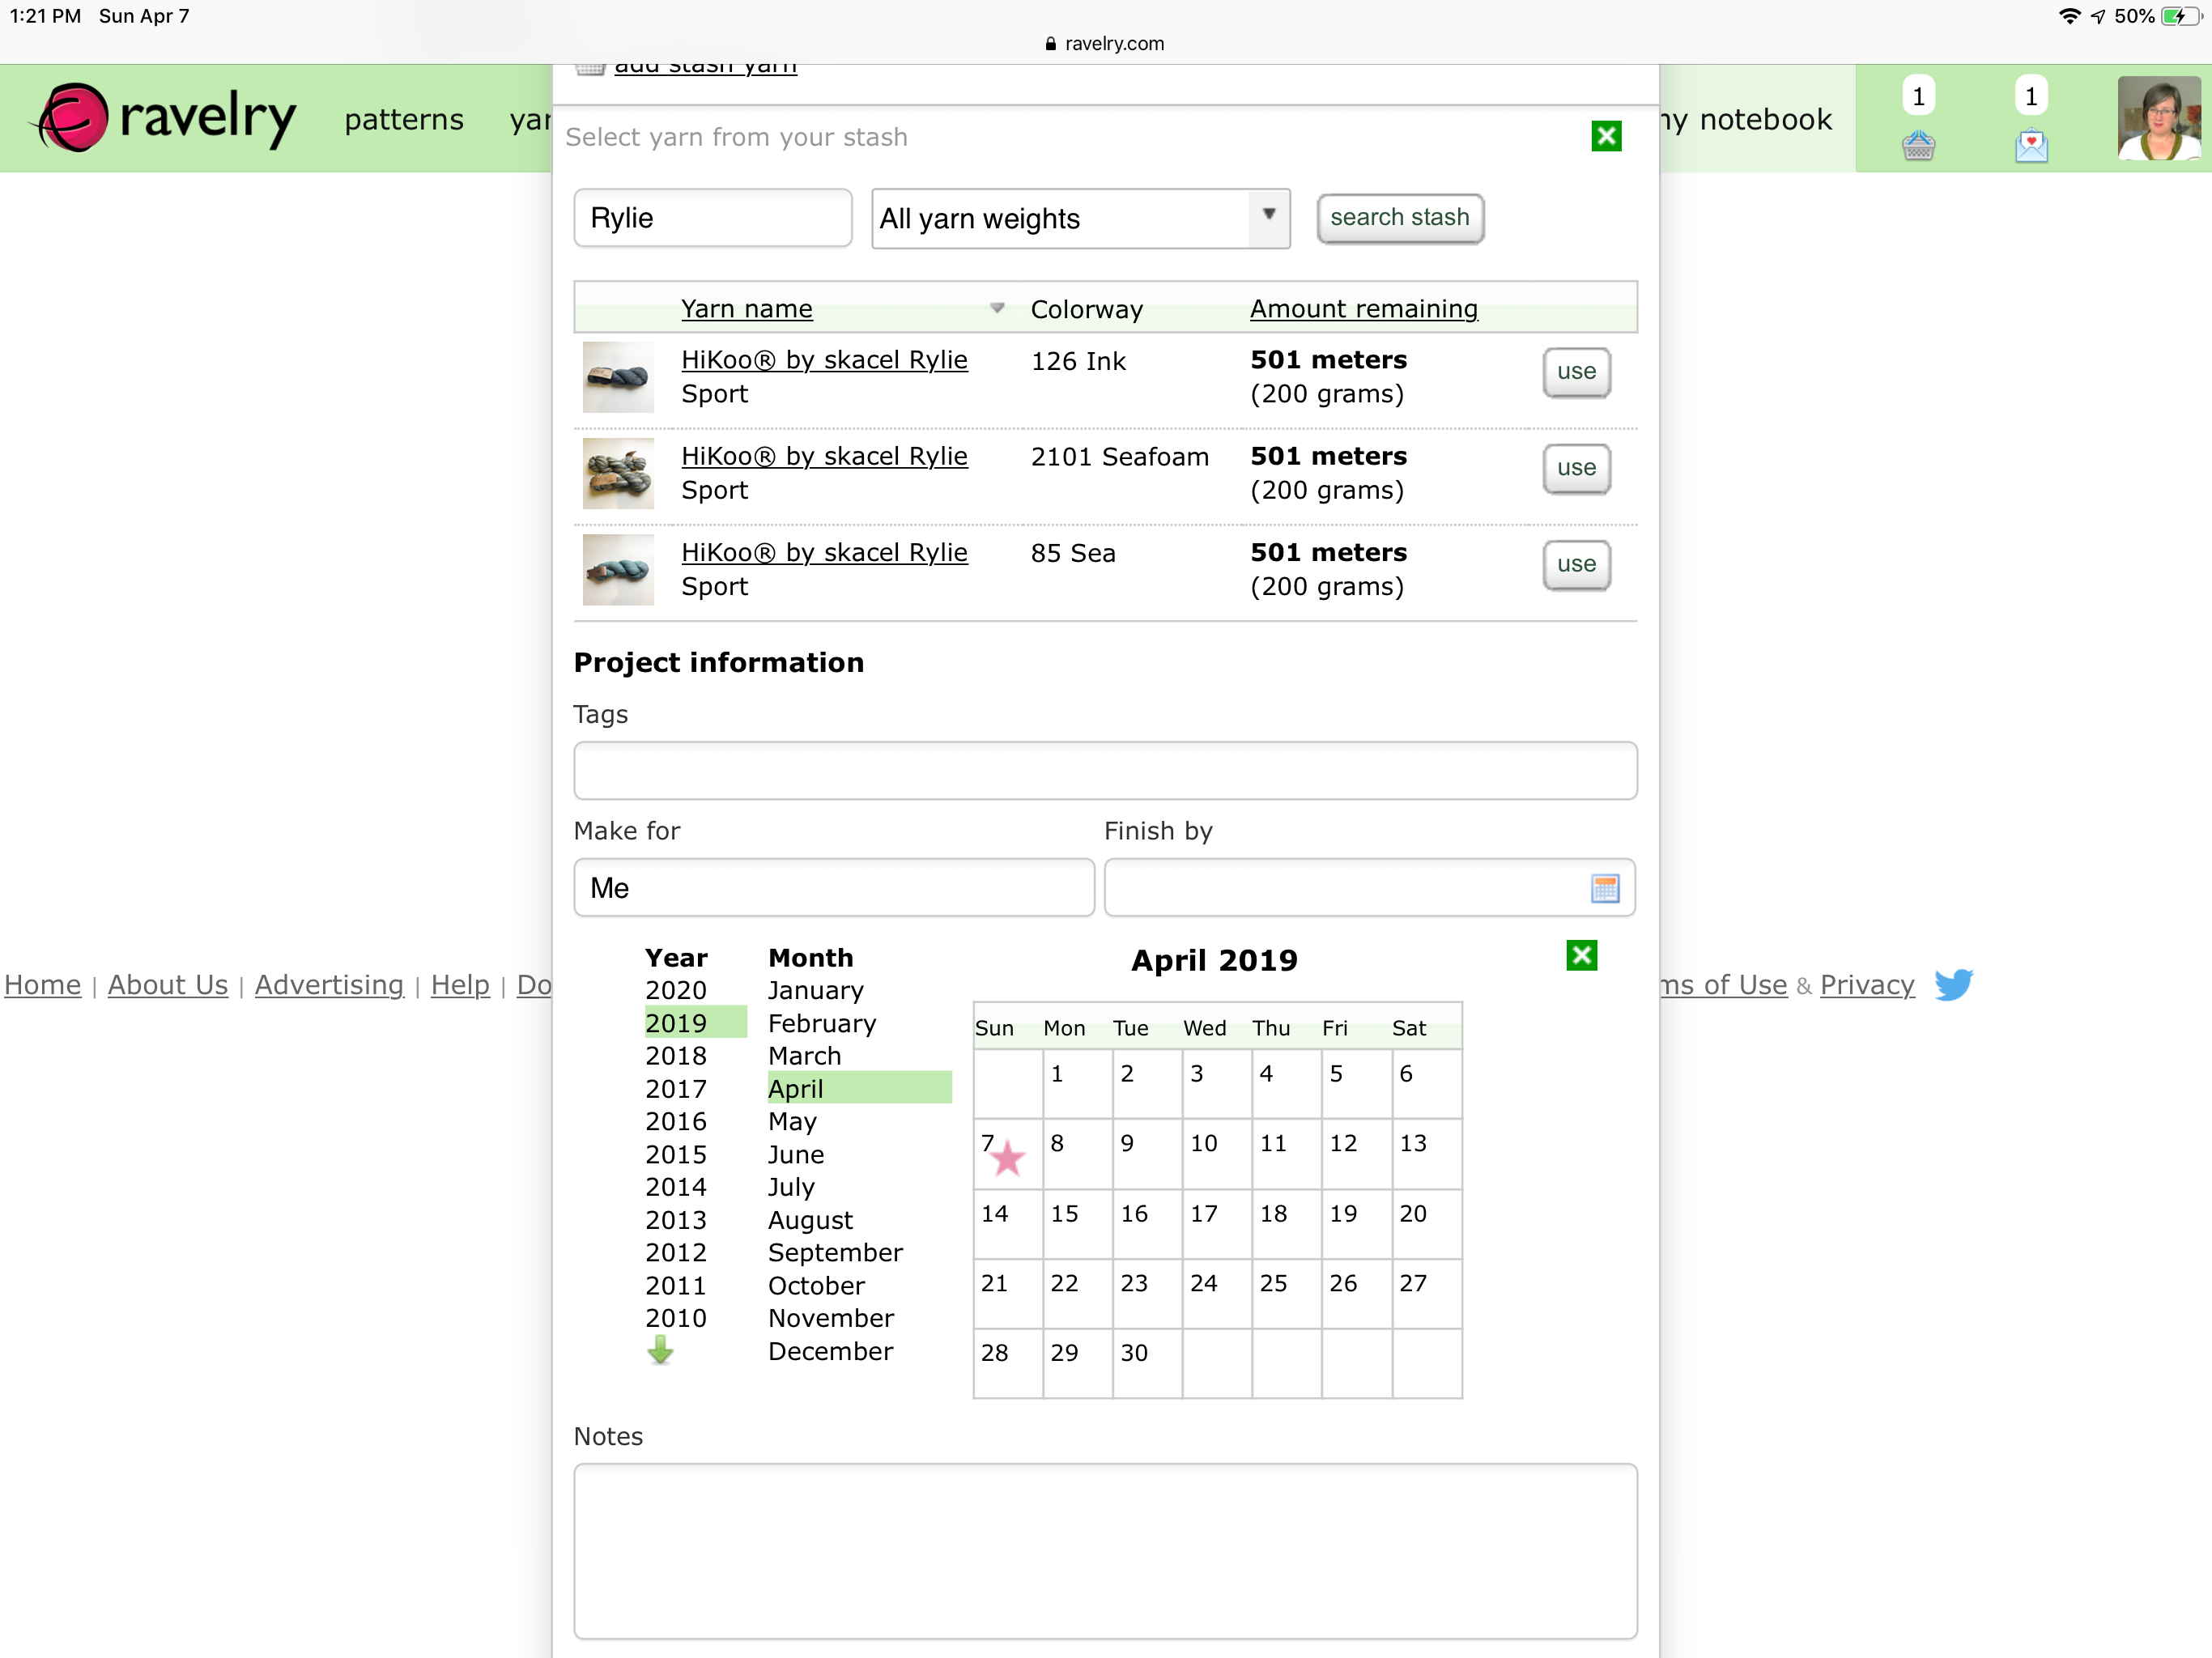Open the messages envelope icon
The height and width of the screenshot is (1658, 2212).
pos(2031,146)
